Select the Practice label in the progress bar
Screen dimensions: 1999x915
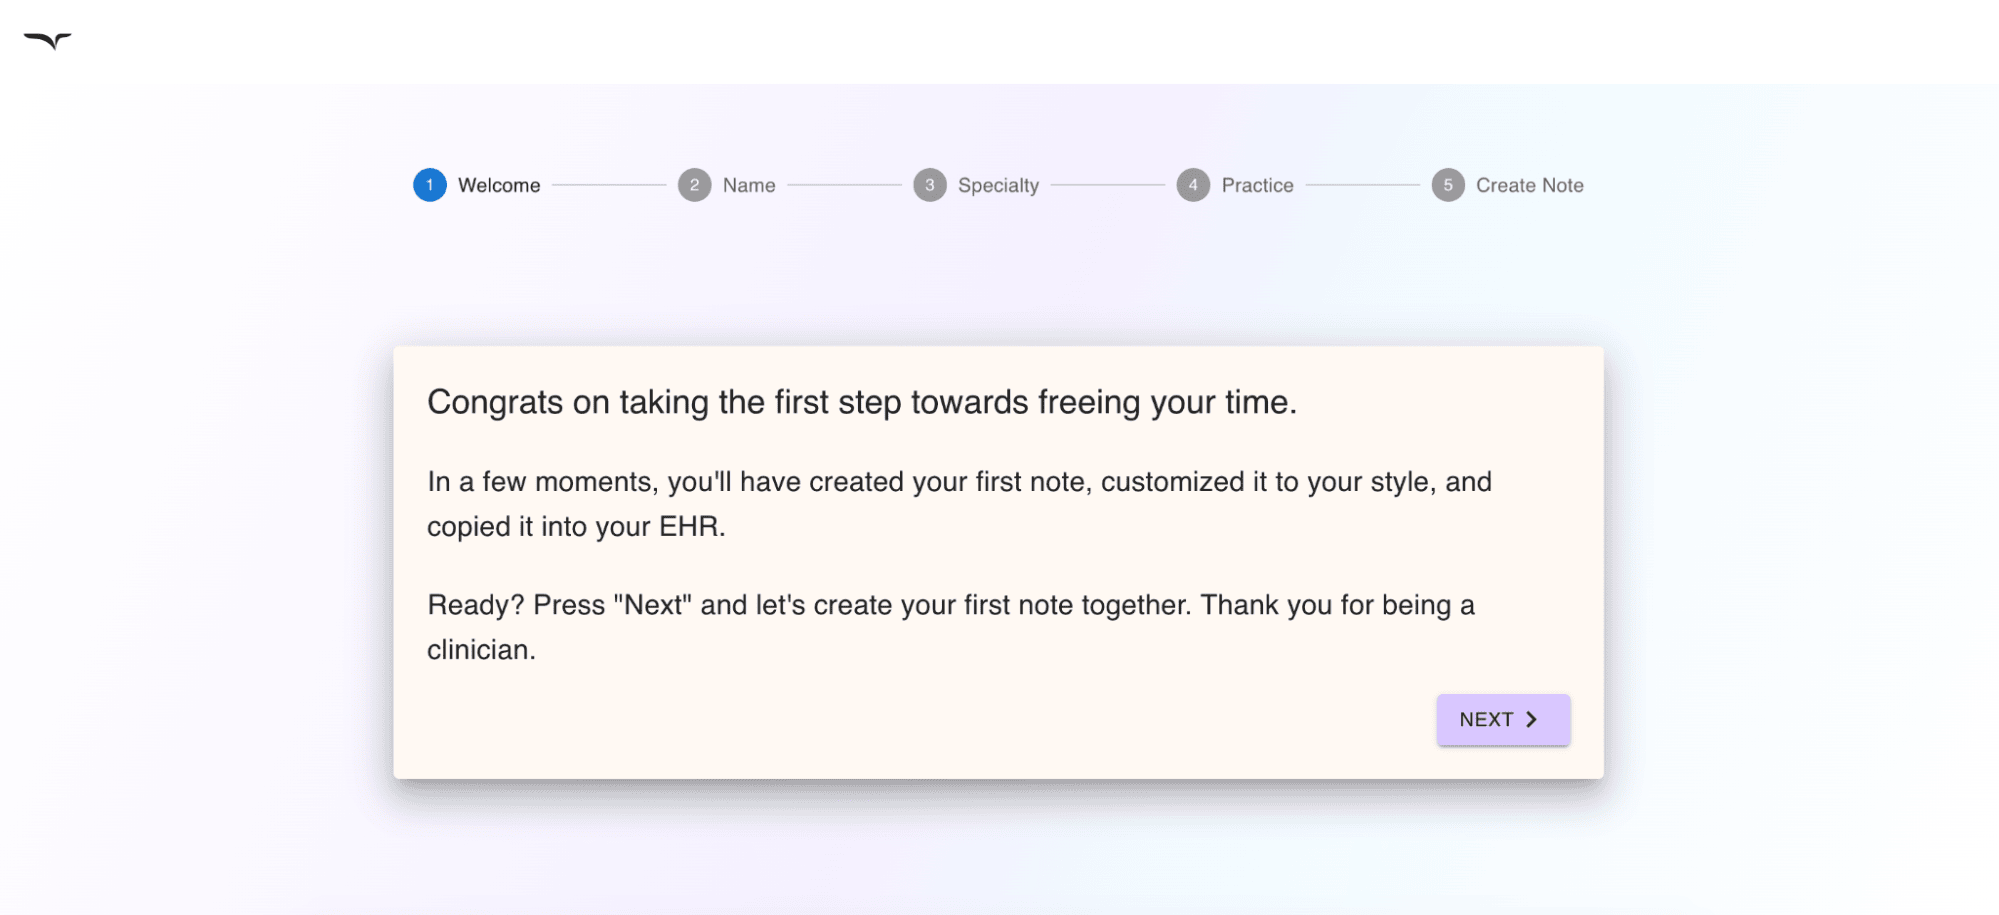tap(1256, 185)
